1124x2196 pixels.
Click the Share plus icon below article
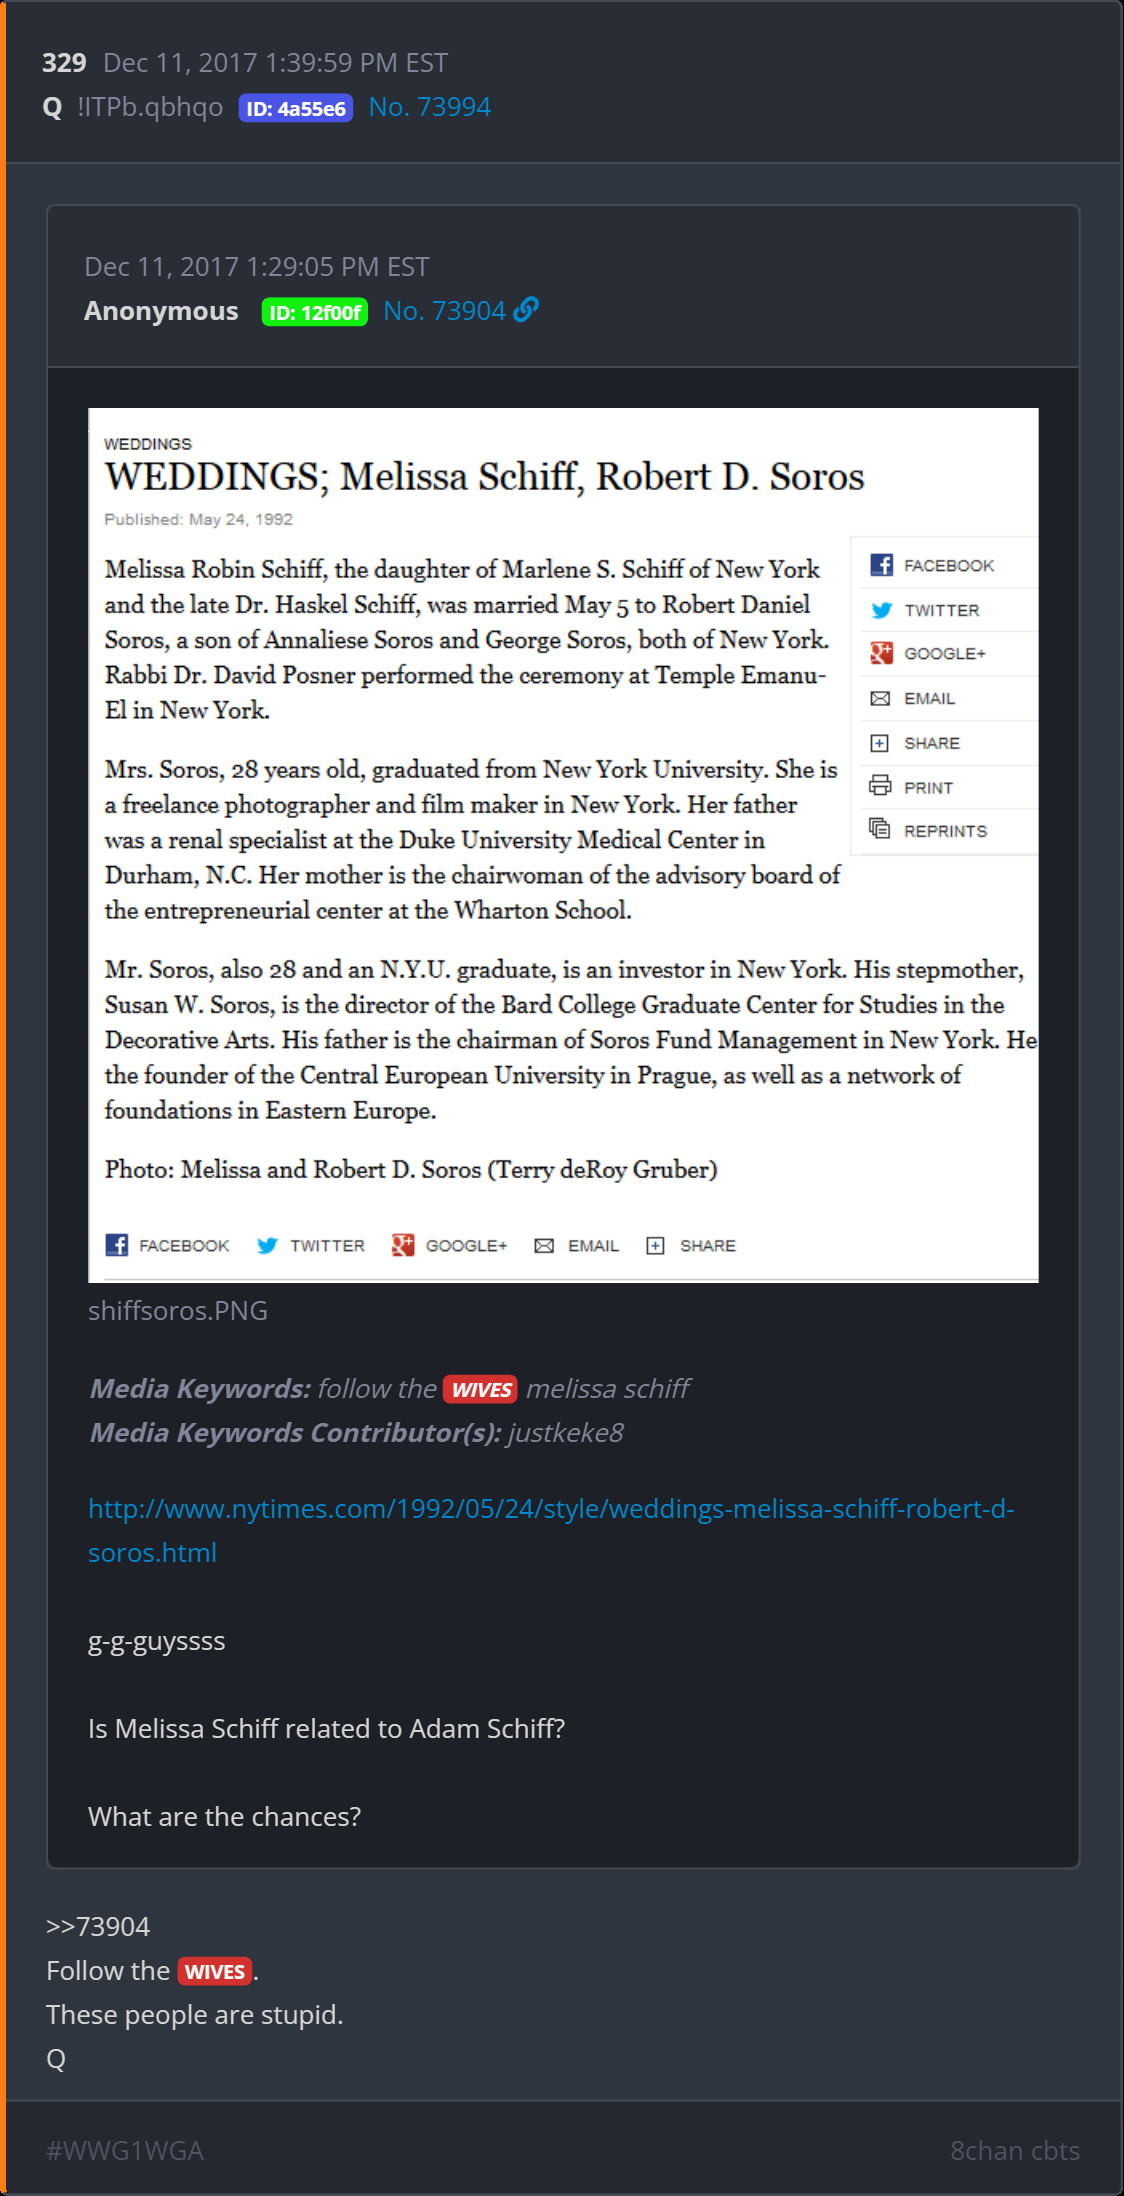point(655,1245)
